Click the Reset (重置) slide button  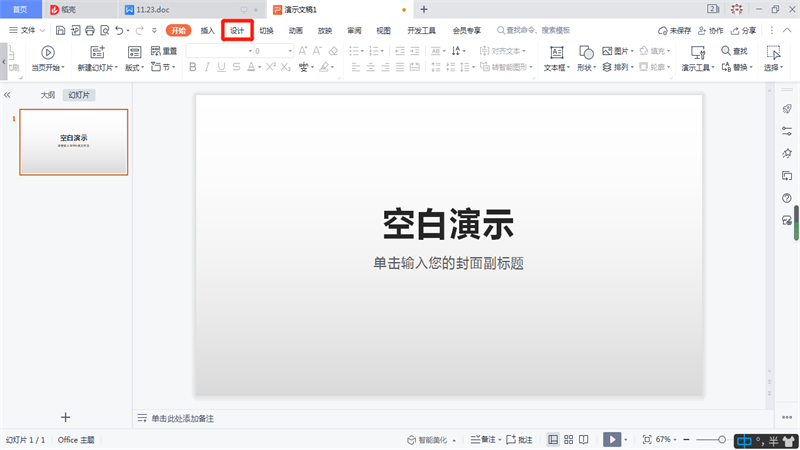tap(164, 51)
